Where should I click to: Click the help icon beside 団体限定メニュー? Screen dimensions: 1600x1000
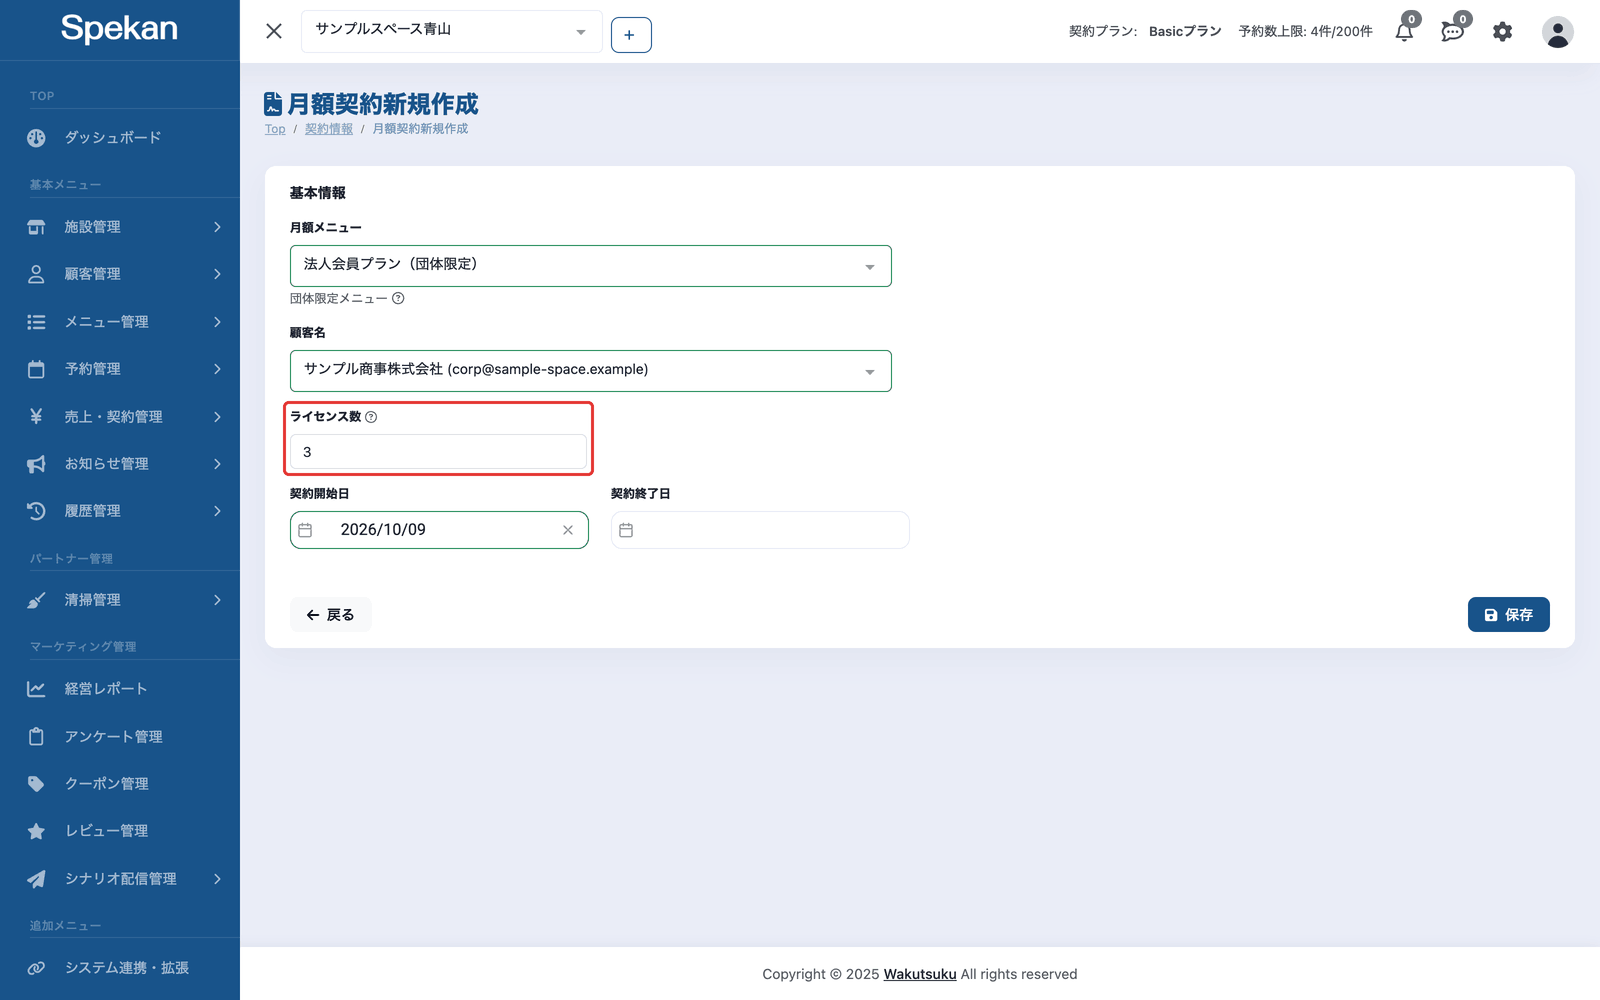(398, 298)
